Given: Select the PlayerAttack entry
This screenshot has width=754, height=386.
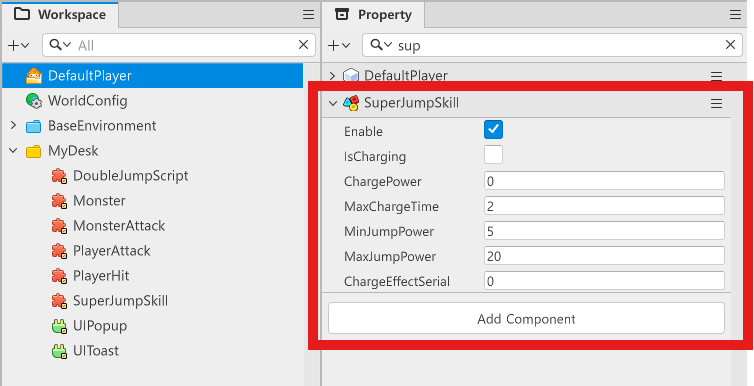Looking at the screenshot, I should point(153,251).
